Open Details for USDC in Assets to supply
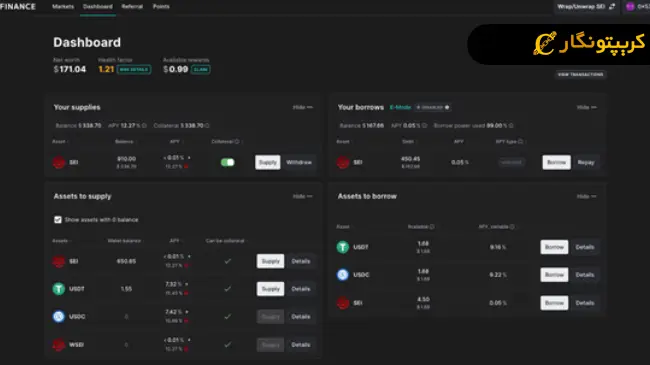The image size is (650, 365). tap(301, 316)
